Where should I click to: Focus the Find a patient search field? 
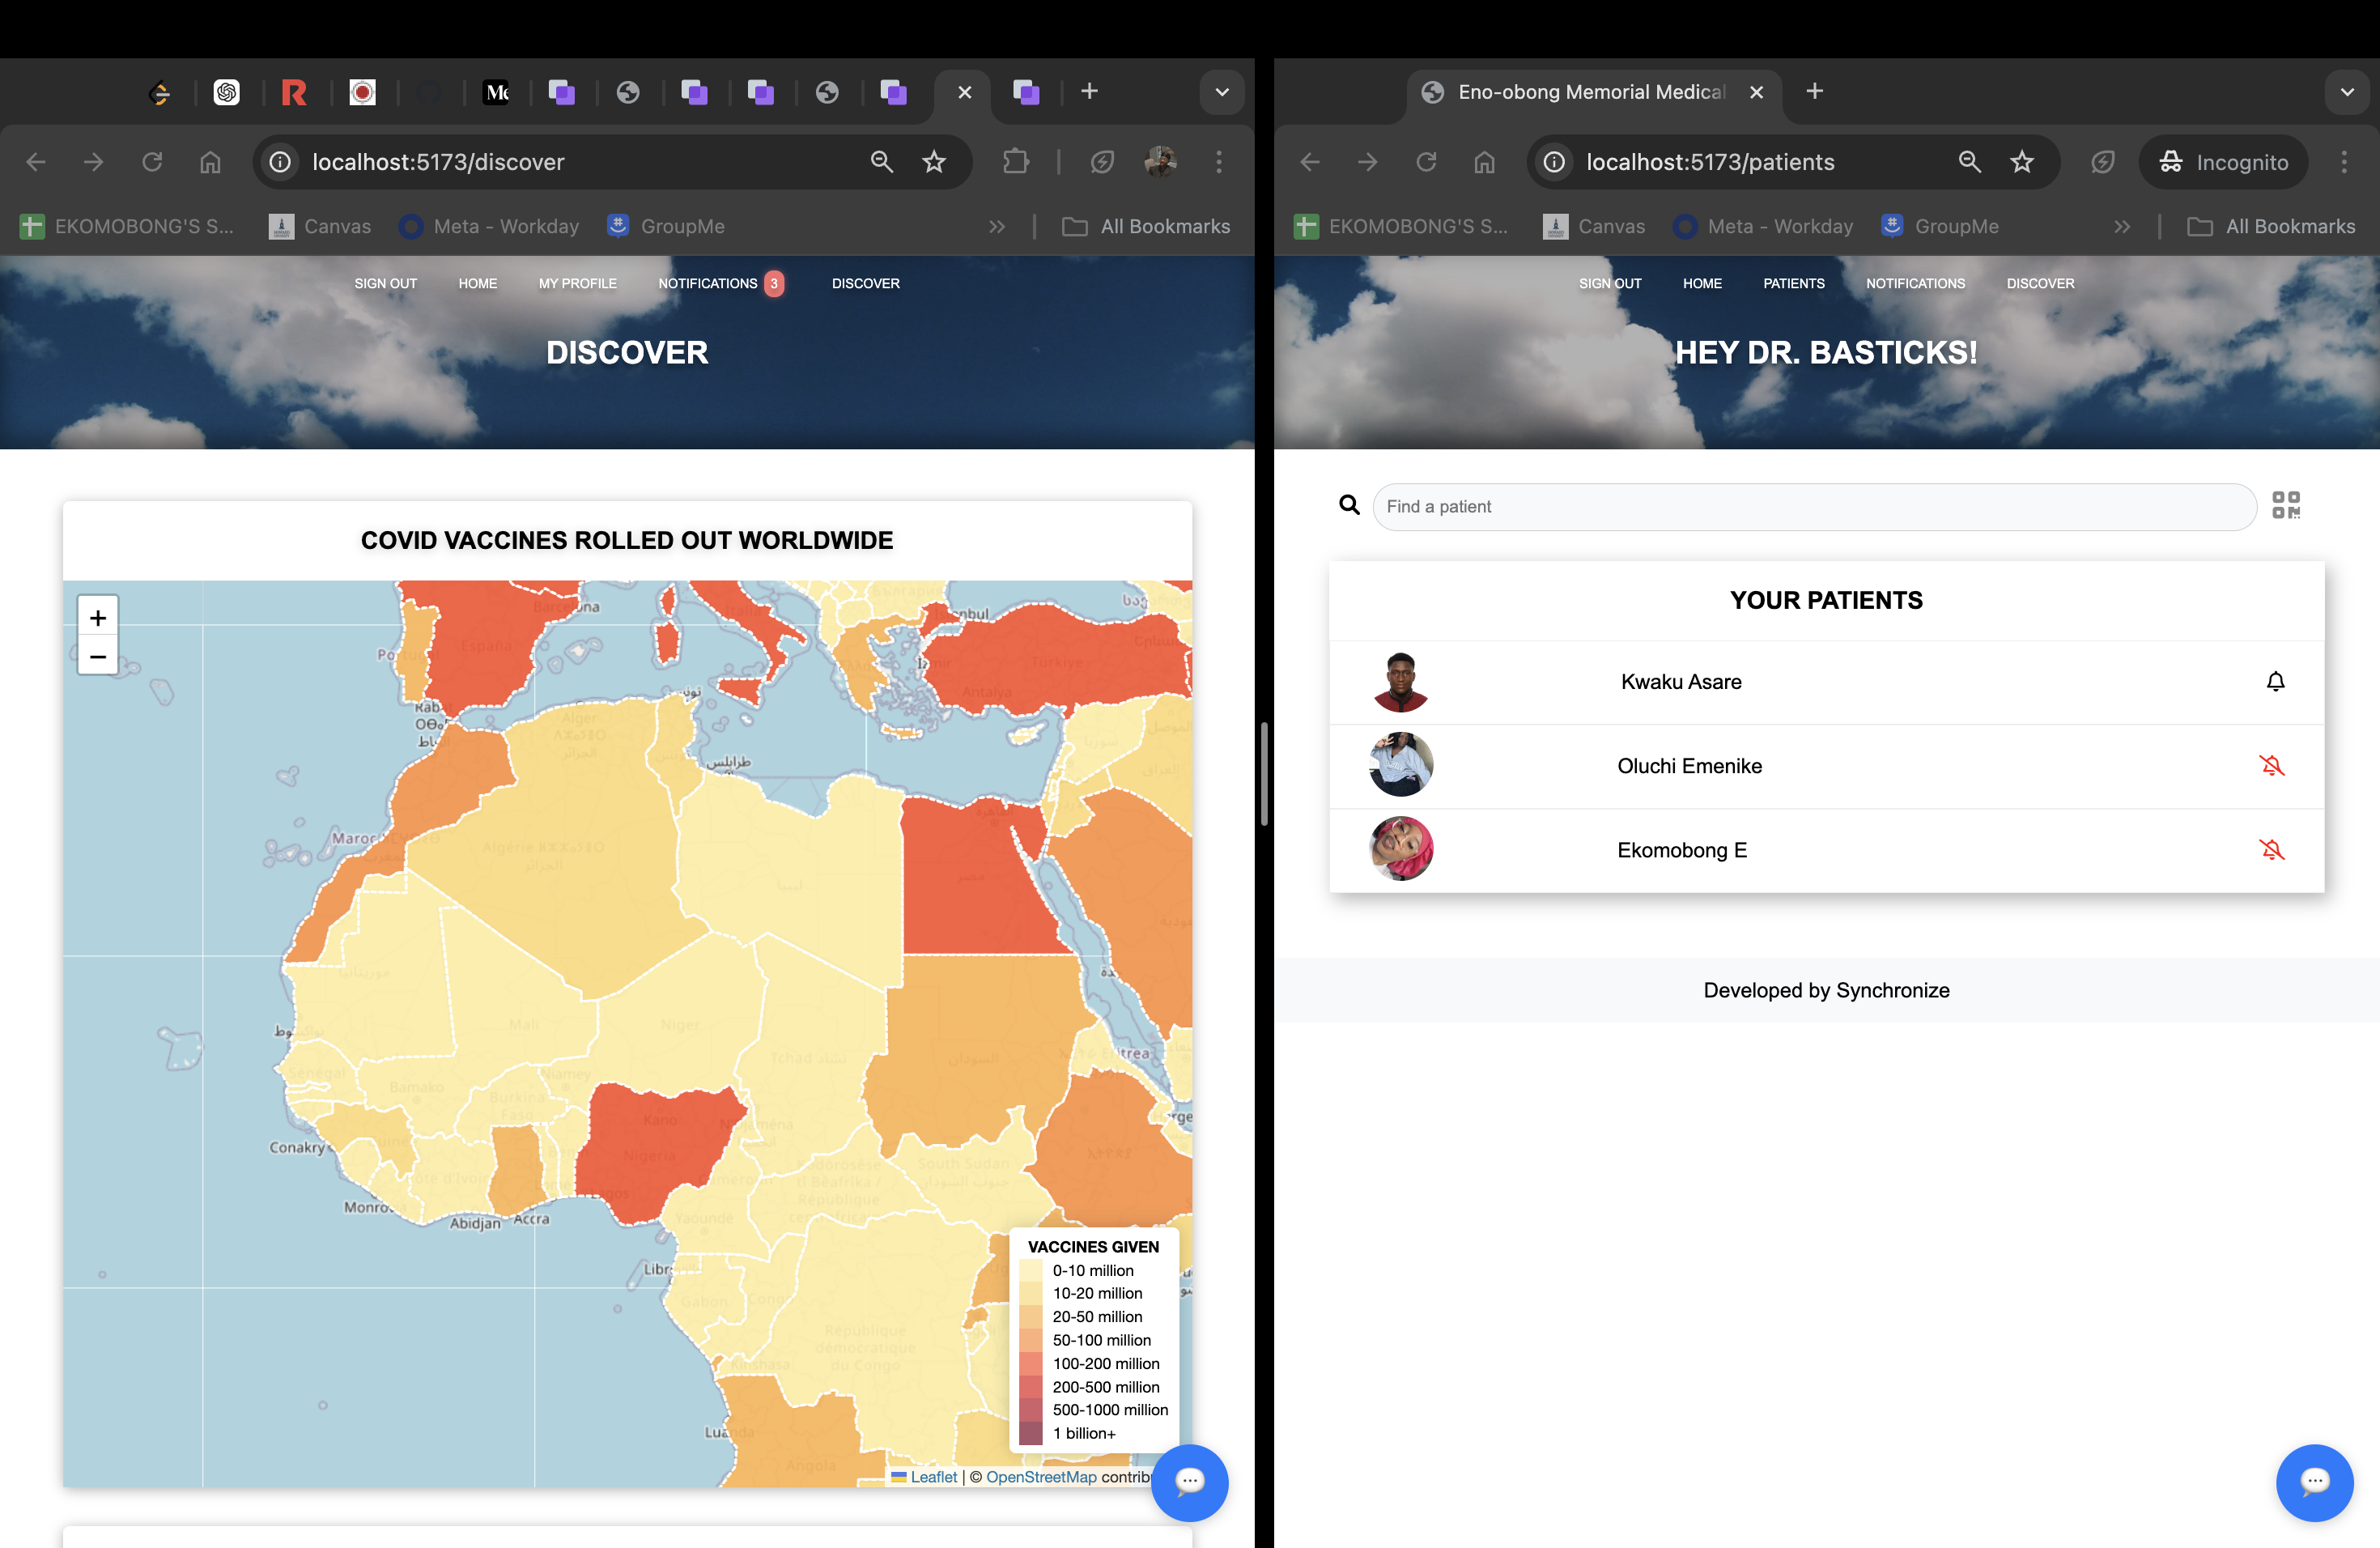click(x=1813, y=507)
